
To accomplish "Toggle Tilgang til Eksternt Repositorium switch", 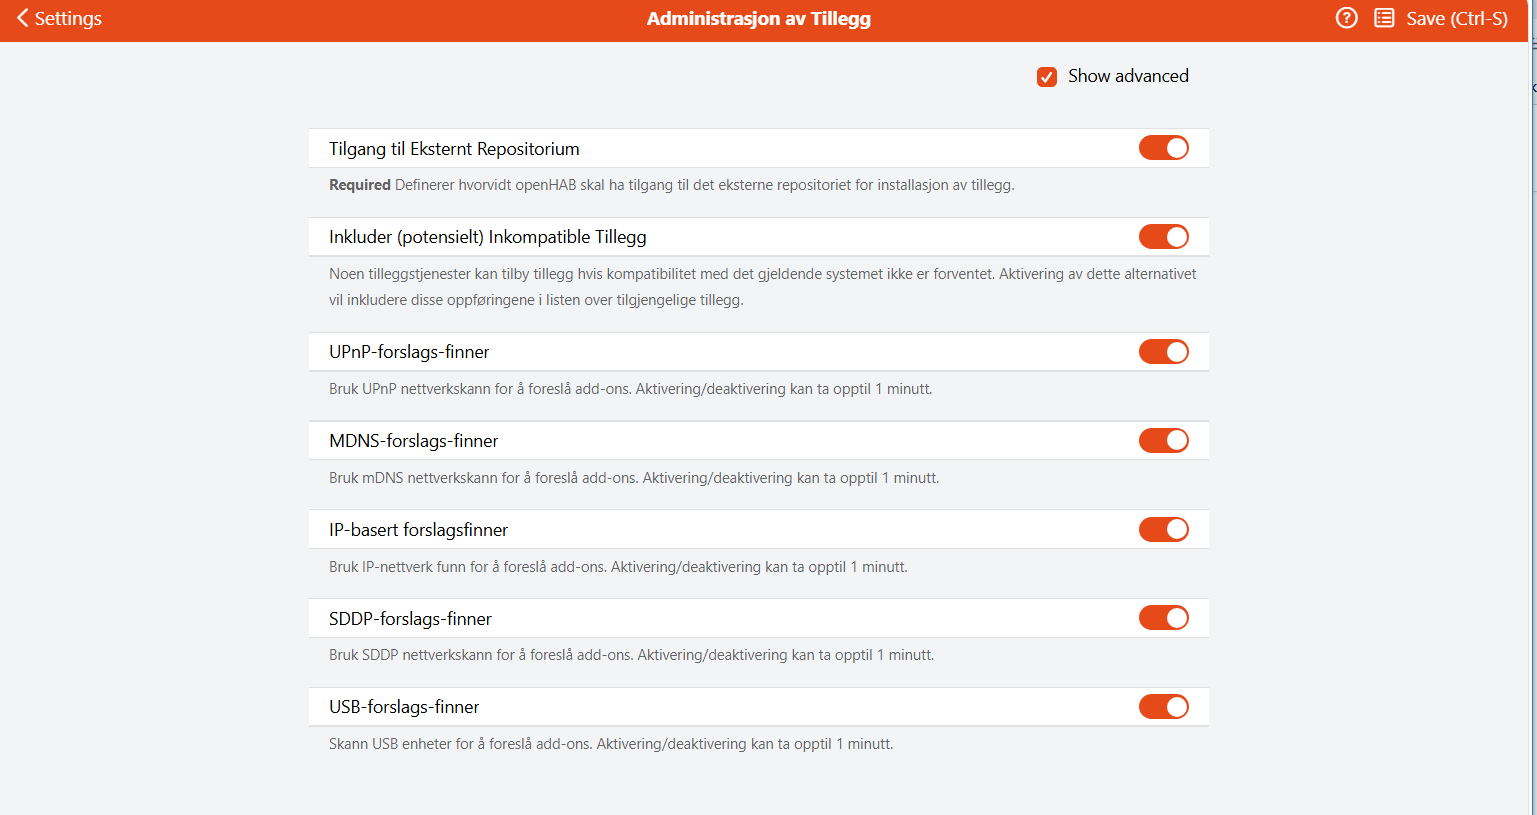I will [1164, 148].
